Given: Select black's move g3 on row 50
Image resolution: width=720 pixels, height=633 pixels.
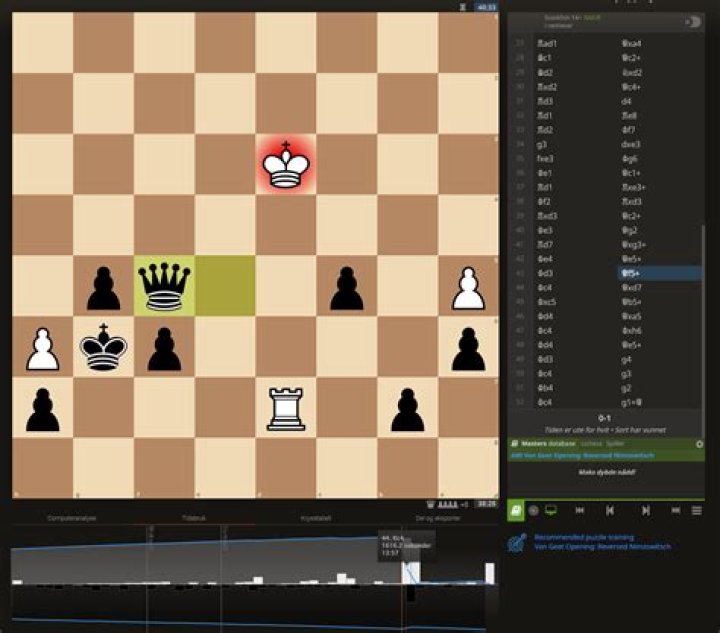Looking at the screenshot, I should point(659,374).
